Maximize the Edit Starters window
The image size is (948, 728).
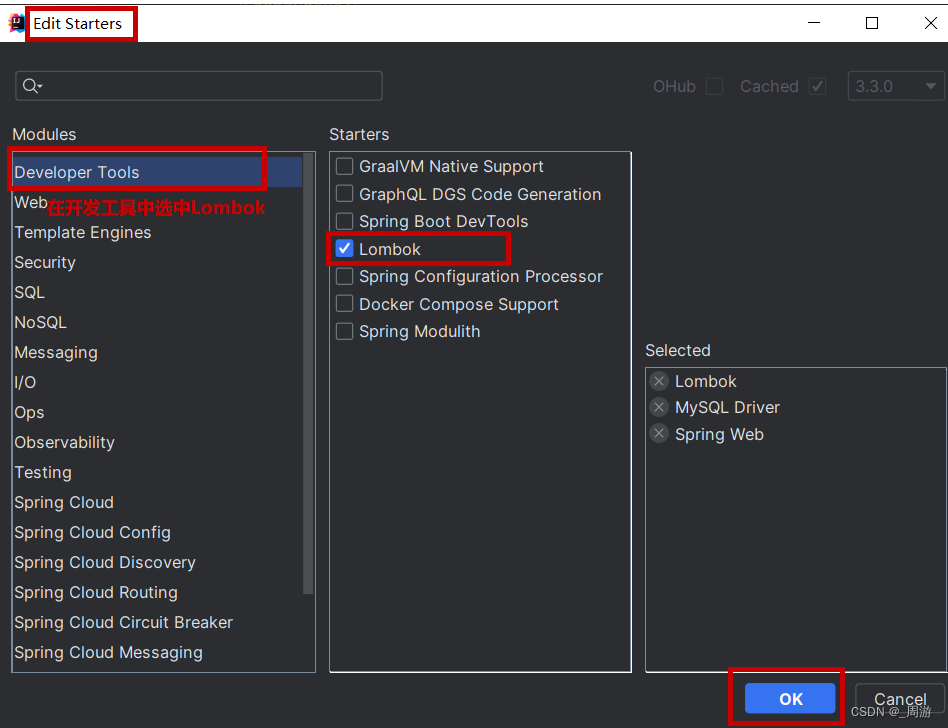tap(872, 23)
